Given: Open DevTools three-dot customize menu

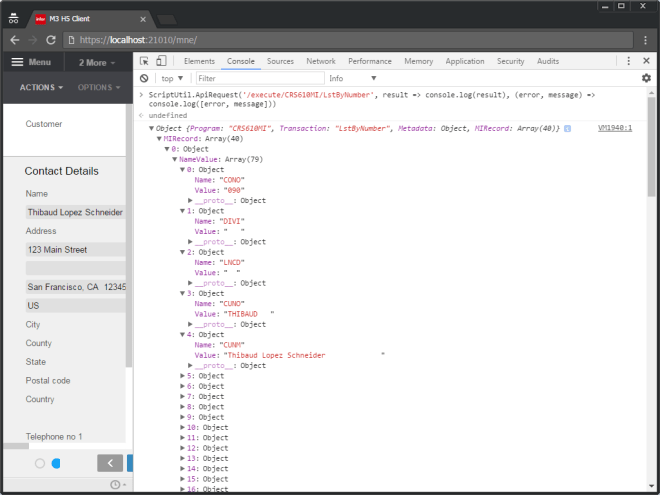Looking at the screenshot, I should pyautogui.click(x=629, y=61).
